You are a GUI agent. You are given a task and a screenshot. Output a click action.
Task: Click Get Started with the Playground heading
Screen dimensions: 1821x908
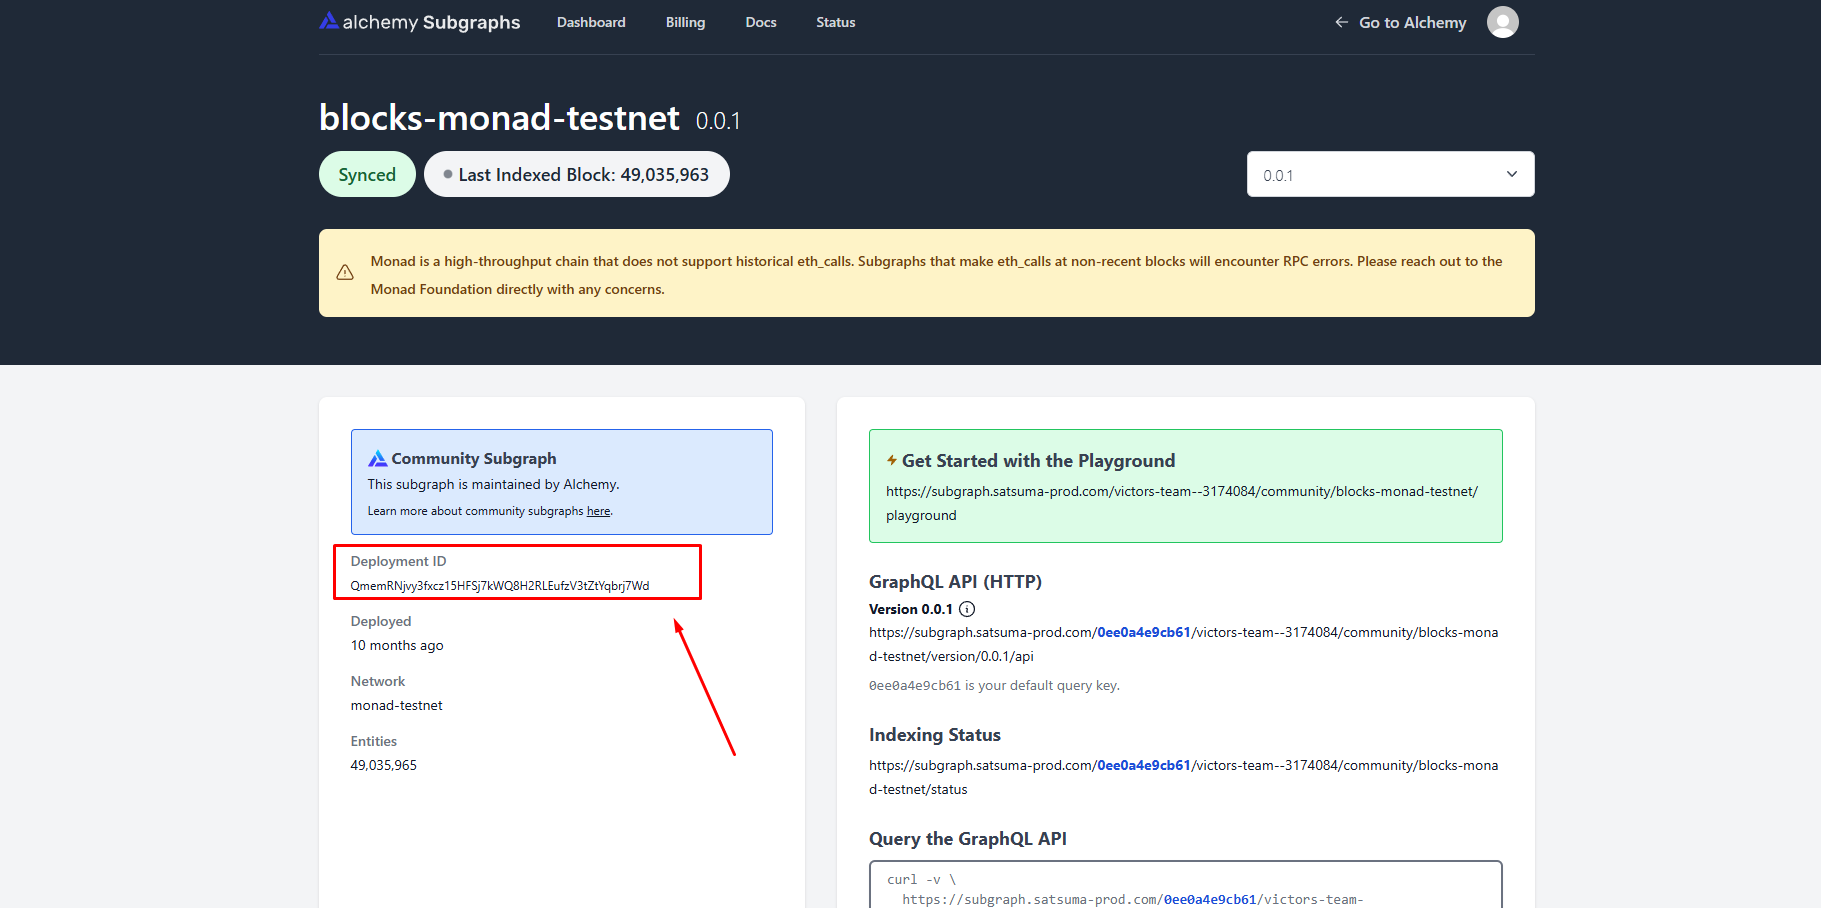pyautogui.click(x=1038, y=461)
